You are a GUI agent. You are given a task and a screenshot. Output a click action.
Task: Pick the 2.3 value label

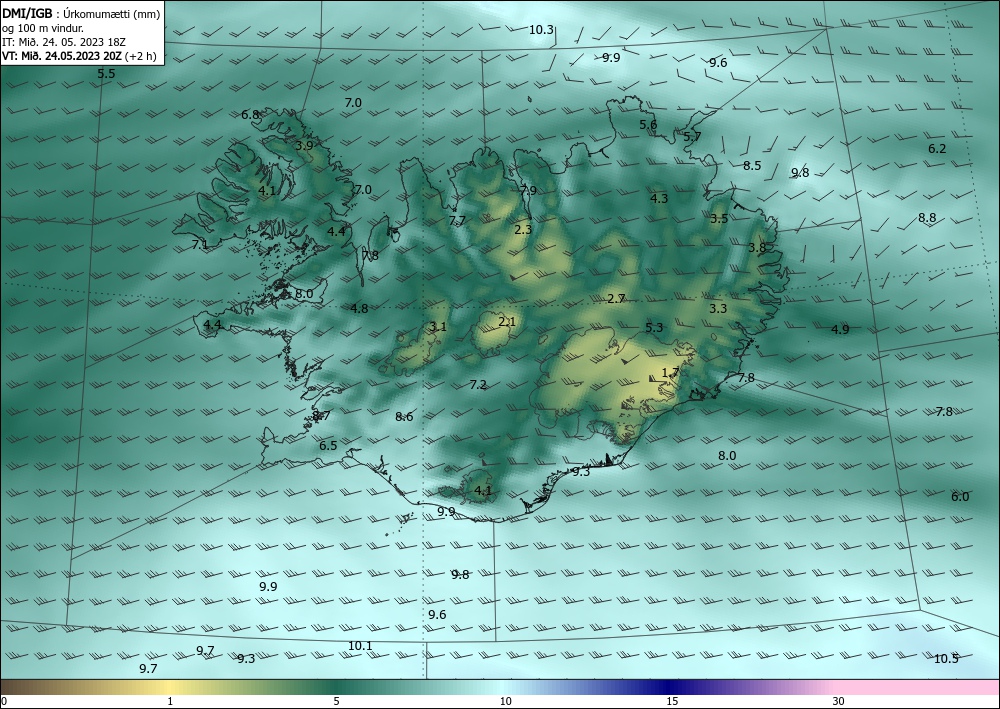click(523, 230)
